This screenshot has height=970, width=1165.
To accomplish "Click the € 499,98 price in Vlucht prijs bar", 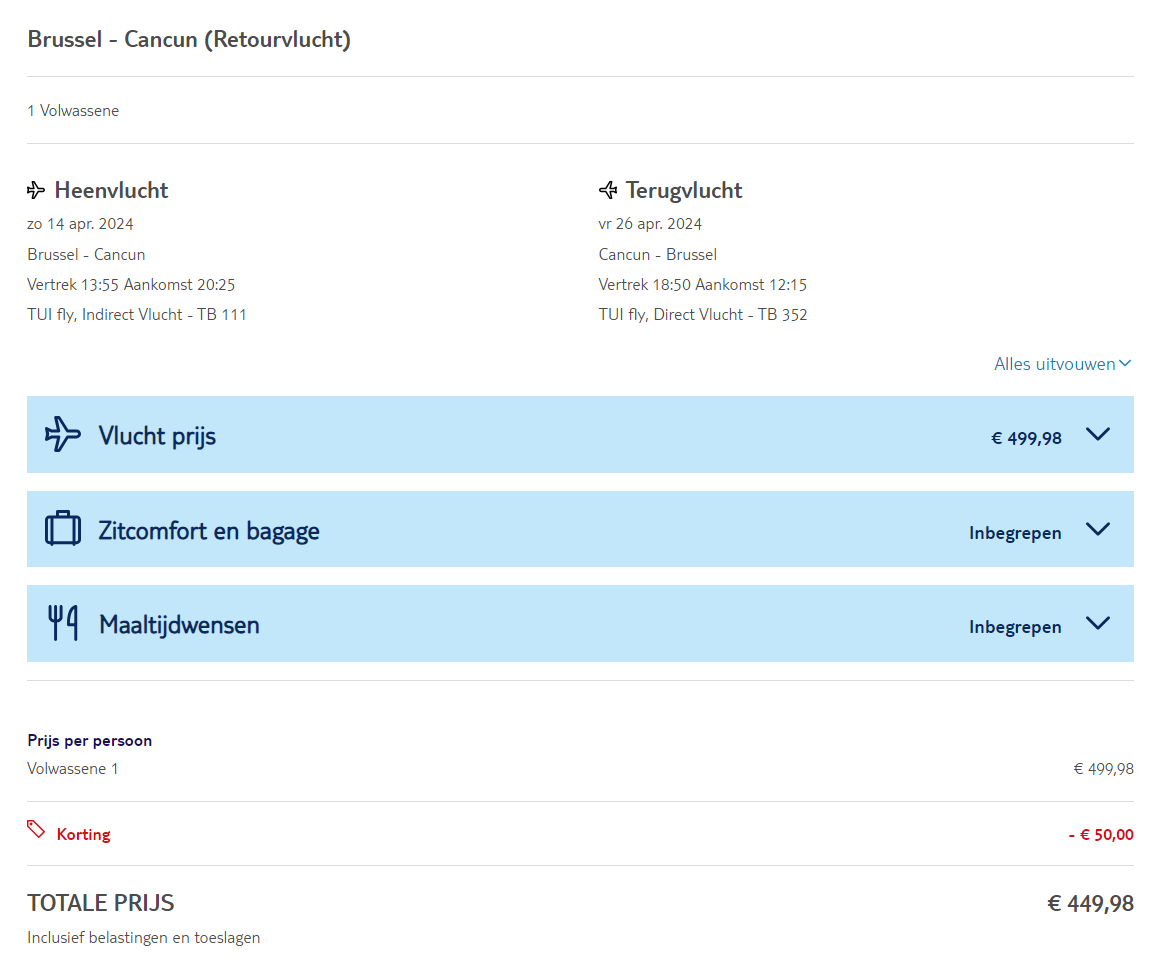I will tap(1026, 438).
